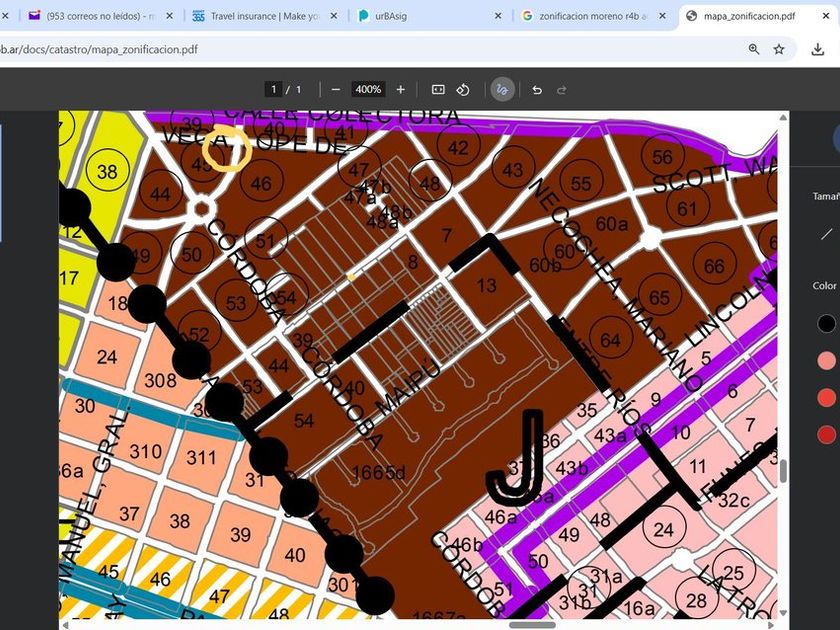The height and width of the screenshot is (630, 840).
Task: Choose the light salmon color swatch
Action: (826, 360)
